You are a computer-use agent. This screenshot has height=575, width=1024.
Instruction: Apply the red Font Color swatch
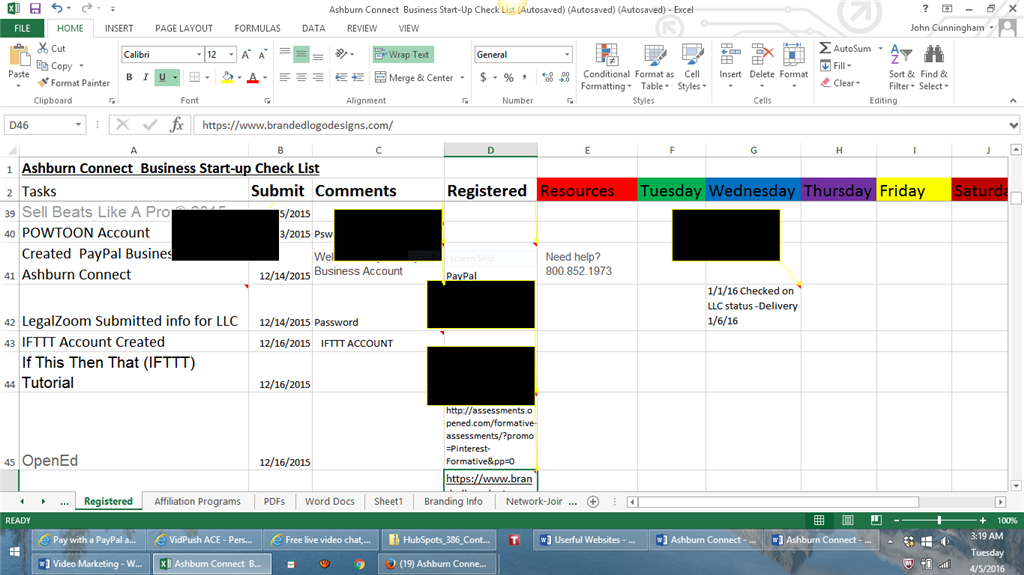click(x=253, y=77)
